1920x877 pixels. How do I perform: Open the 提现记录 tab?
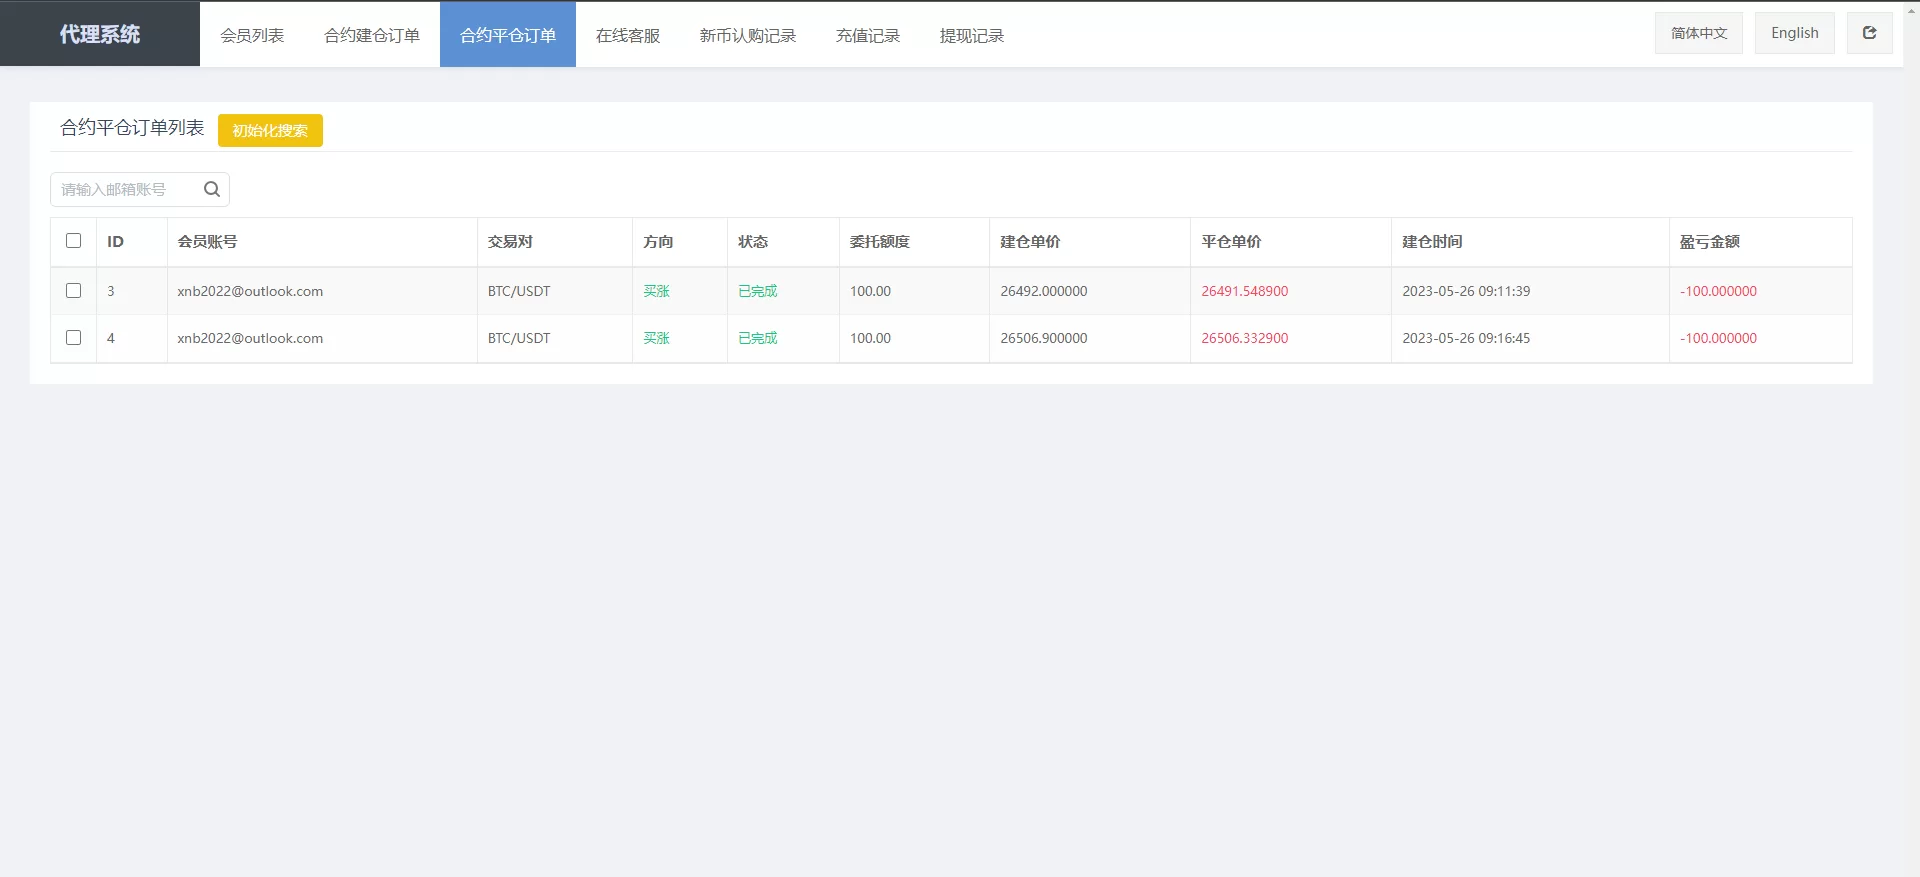click(x=972, y=35)
